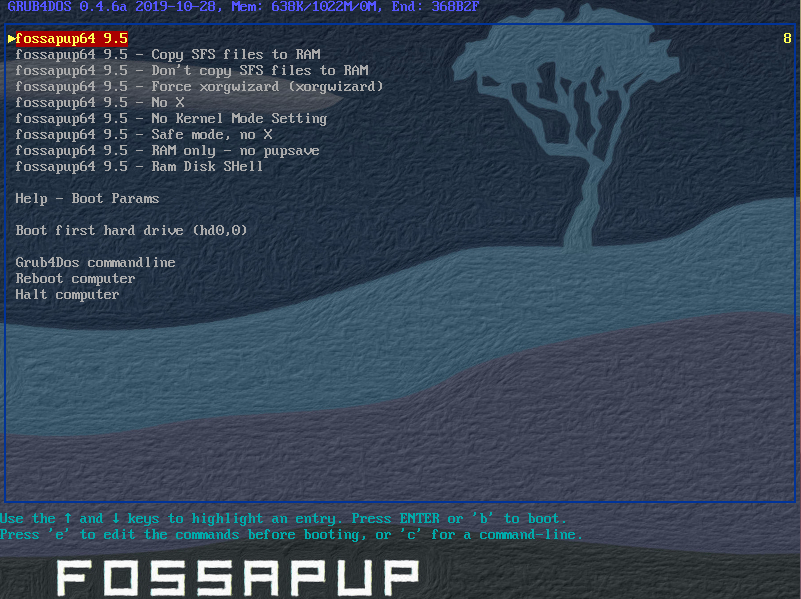
Task: Click the 'Press ENTER or 'b' to boot' hint
Action: point(459,519)
